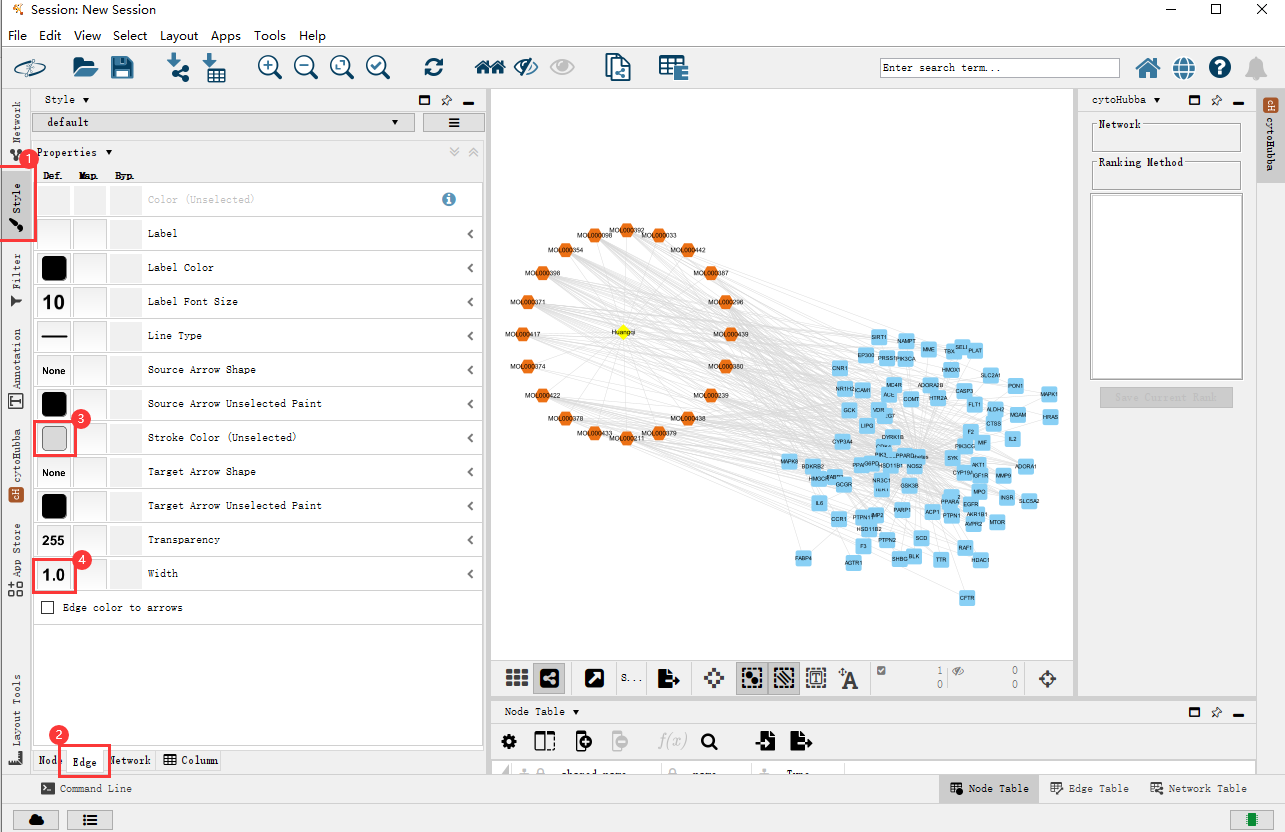Click the First Neighbors of Selected Nodes icon

point(490,67)
